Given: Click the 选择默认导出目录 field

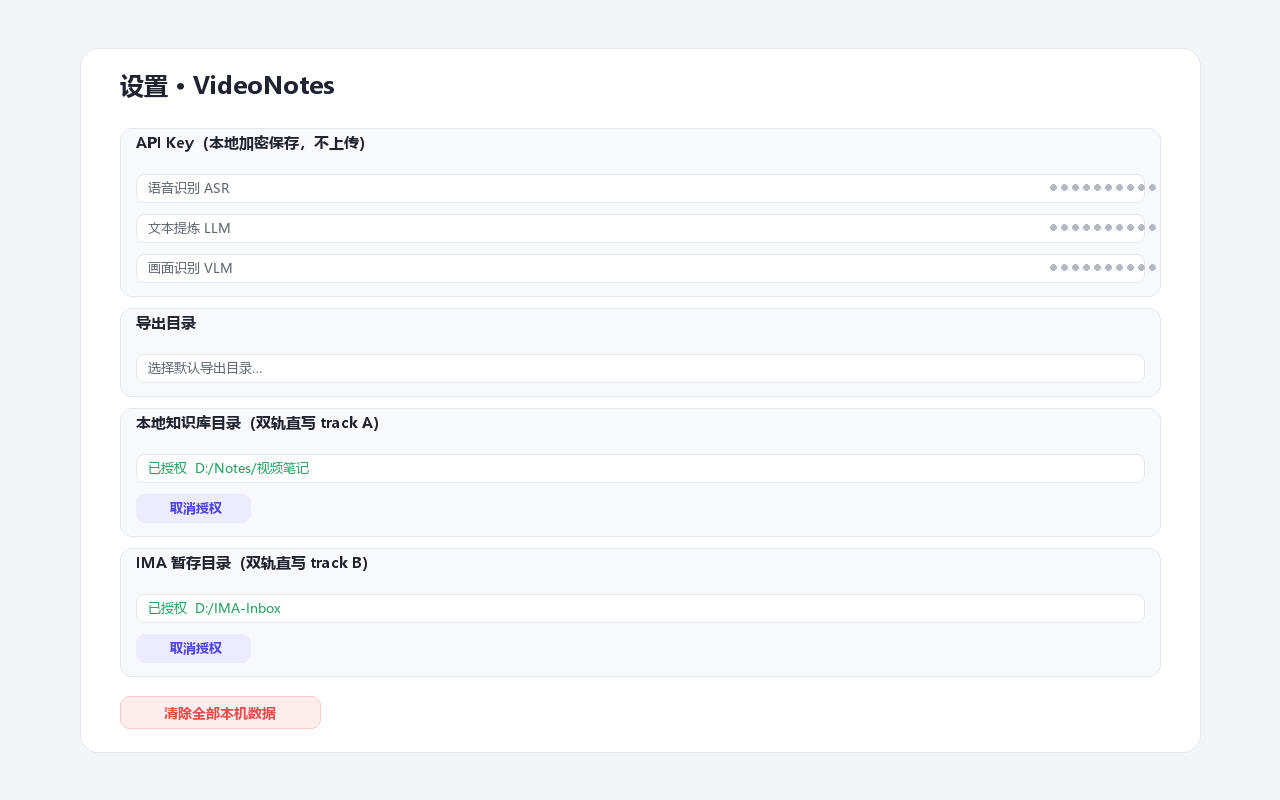Looking at the screenshot, I should [x=640, y=368].
